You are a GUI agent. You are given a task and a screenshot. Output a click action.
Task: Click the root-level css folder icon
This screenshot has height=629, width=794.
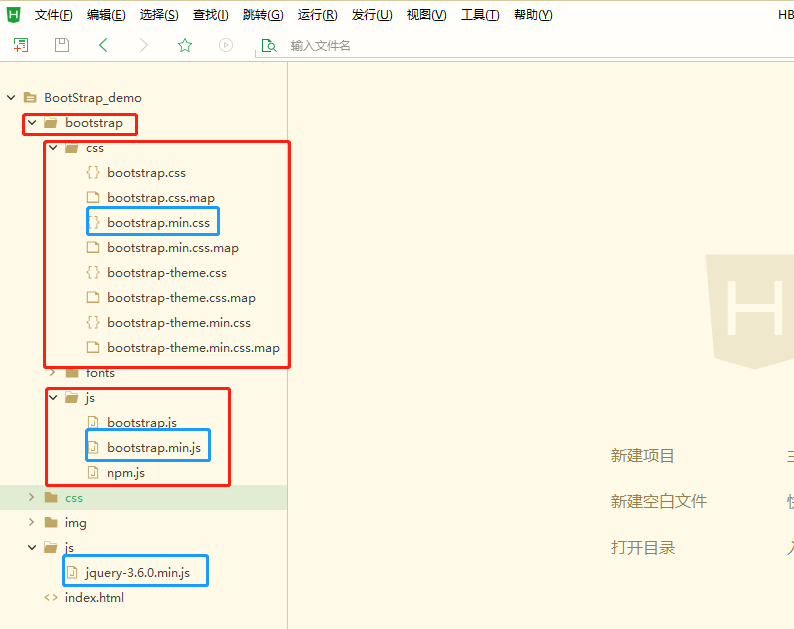(x=51, y=497)
